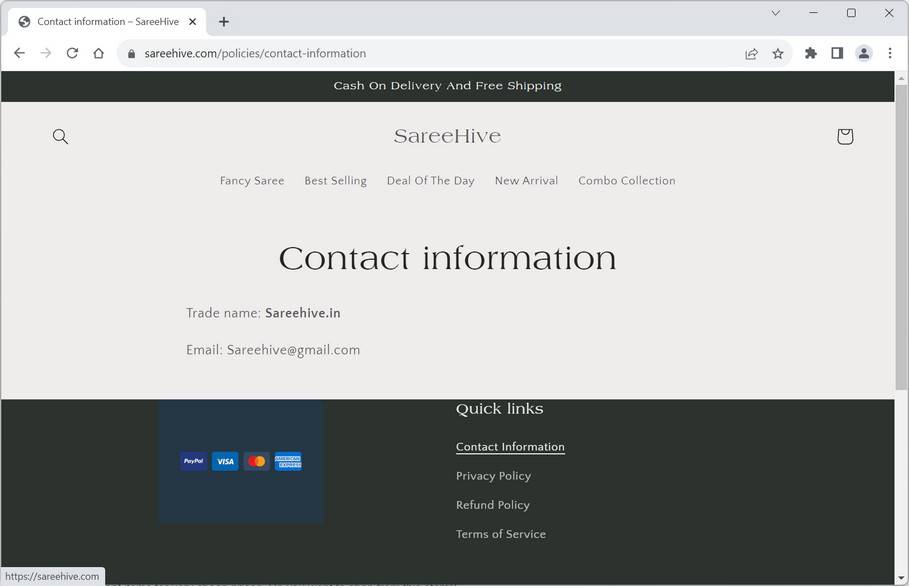The height and width of the screenshot is (586, 909).
Task: Open the search magnifier in SareeHive header
Action: (x=60, y=136)
